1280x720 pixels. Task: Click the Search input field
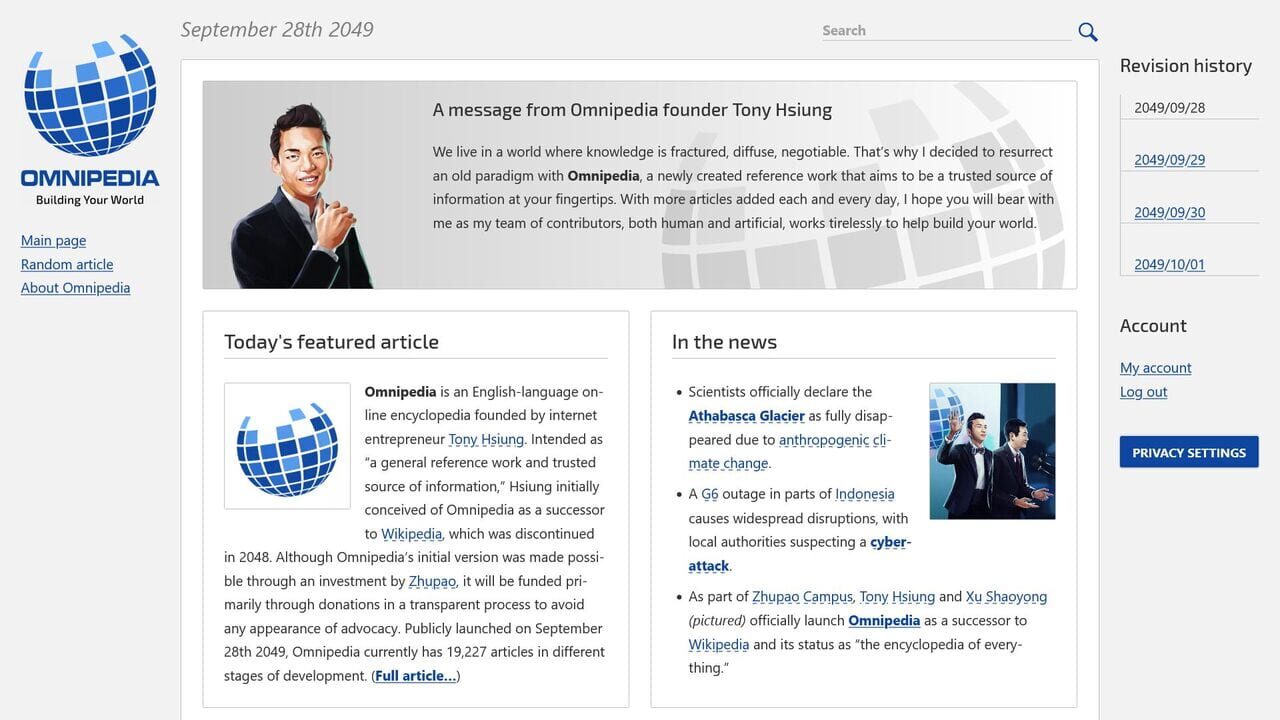point(945,30)
